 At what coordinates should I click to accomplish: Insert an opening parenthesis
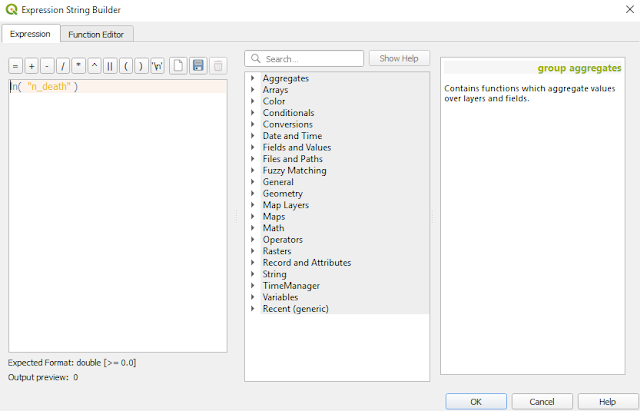pyautogui.click(x=126, y=66)
